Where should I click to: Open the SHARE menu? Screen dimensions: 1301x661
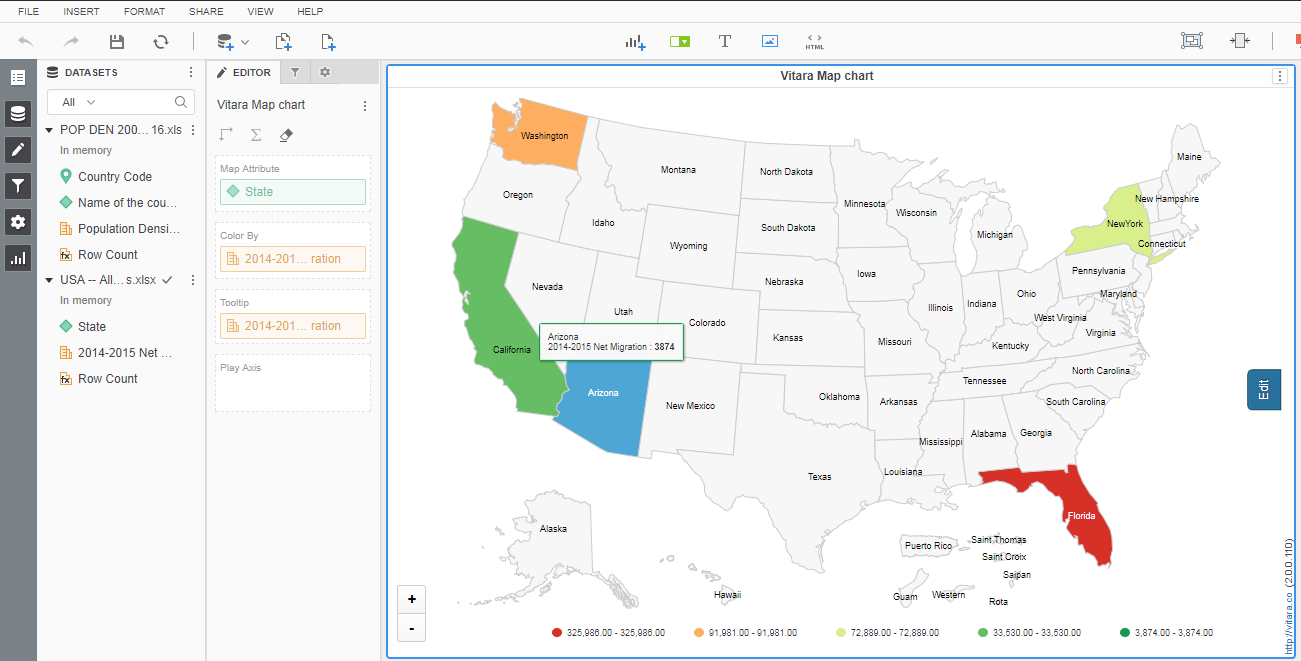(205, 11)
